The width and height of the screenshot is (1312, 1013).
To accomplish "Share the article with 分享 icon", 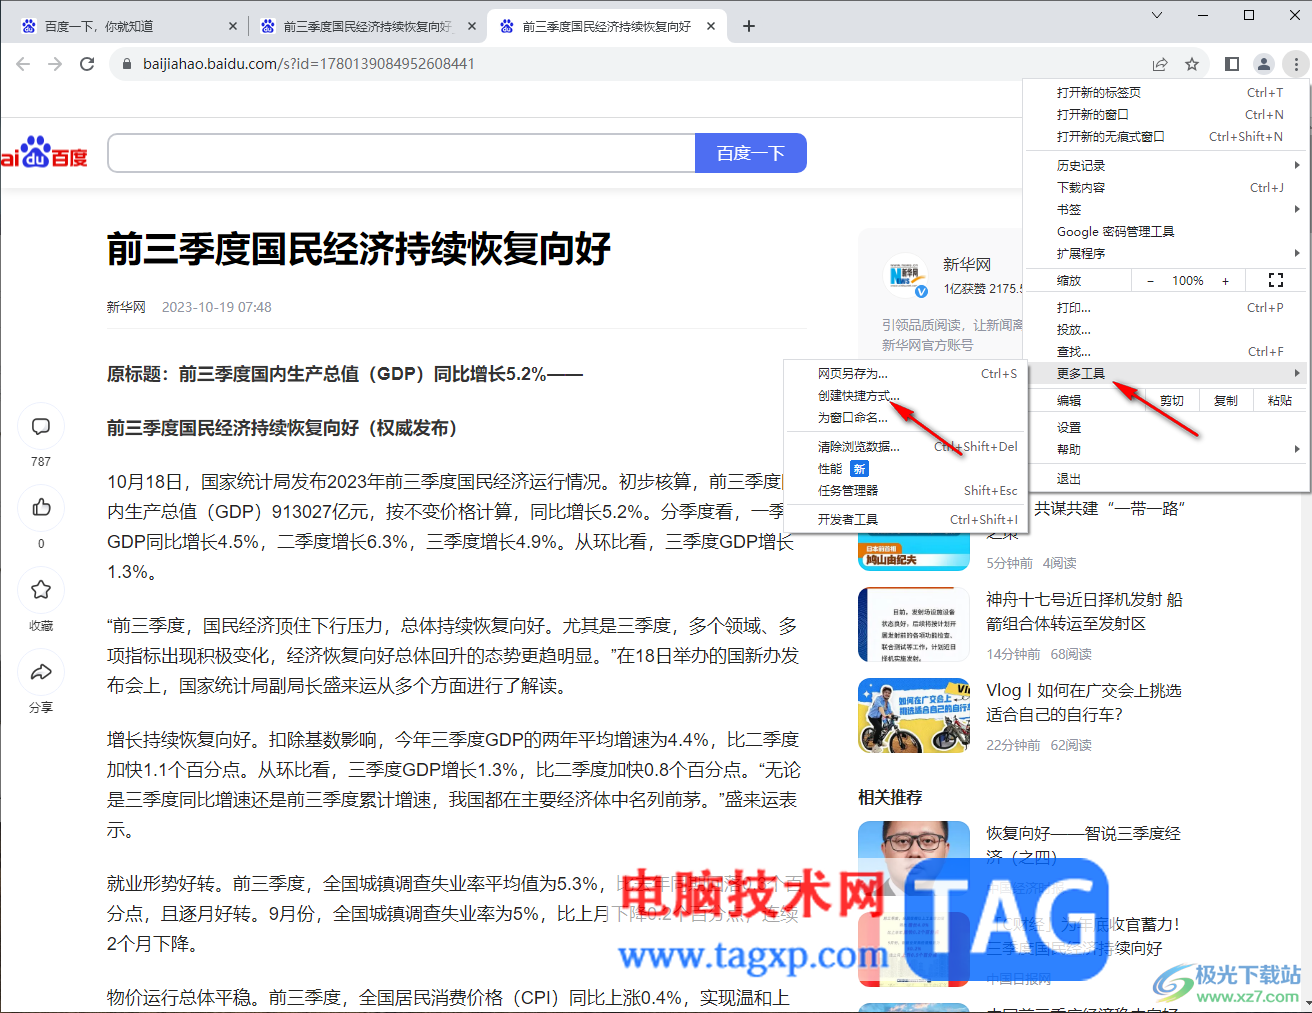I will (x=41, y=672).
